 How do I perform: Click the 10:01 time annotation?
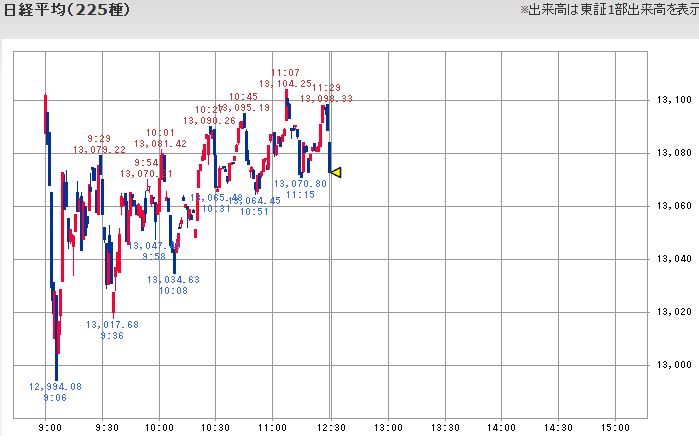(160, 133)
